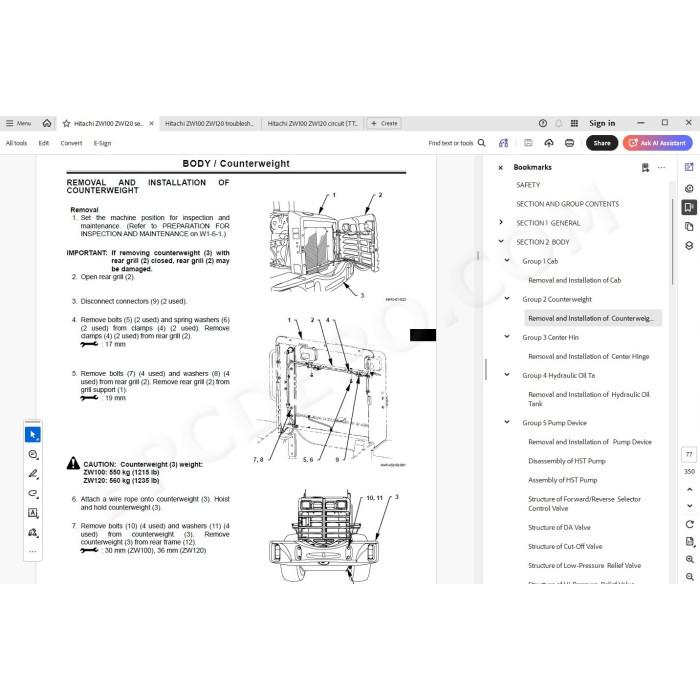The height and width of the screenshot is (700, 700).
Task: Go to previous page arrow
Action: point(689,490)
